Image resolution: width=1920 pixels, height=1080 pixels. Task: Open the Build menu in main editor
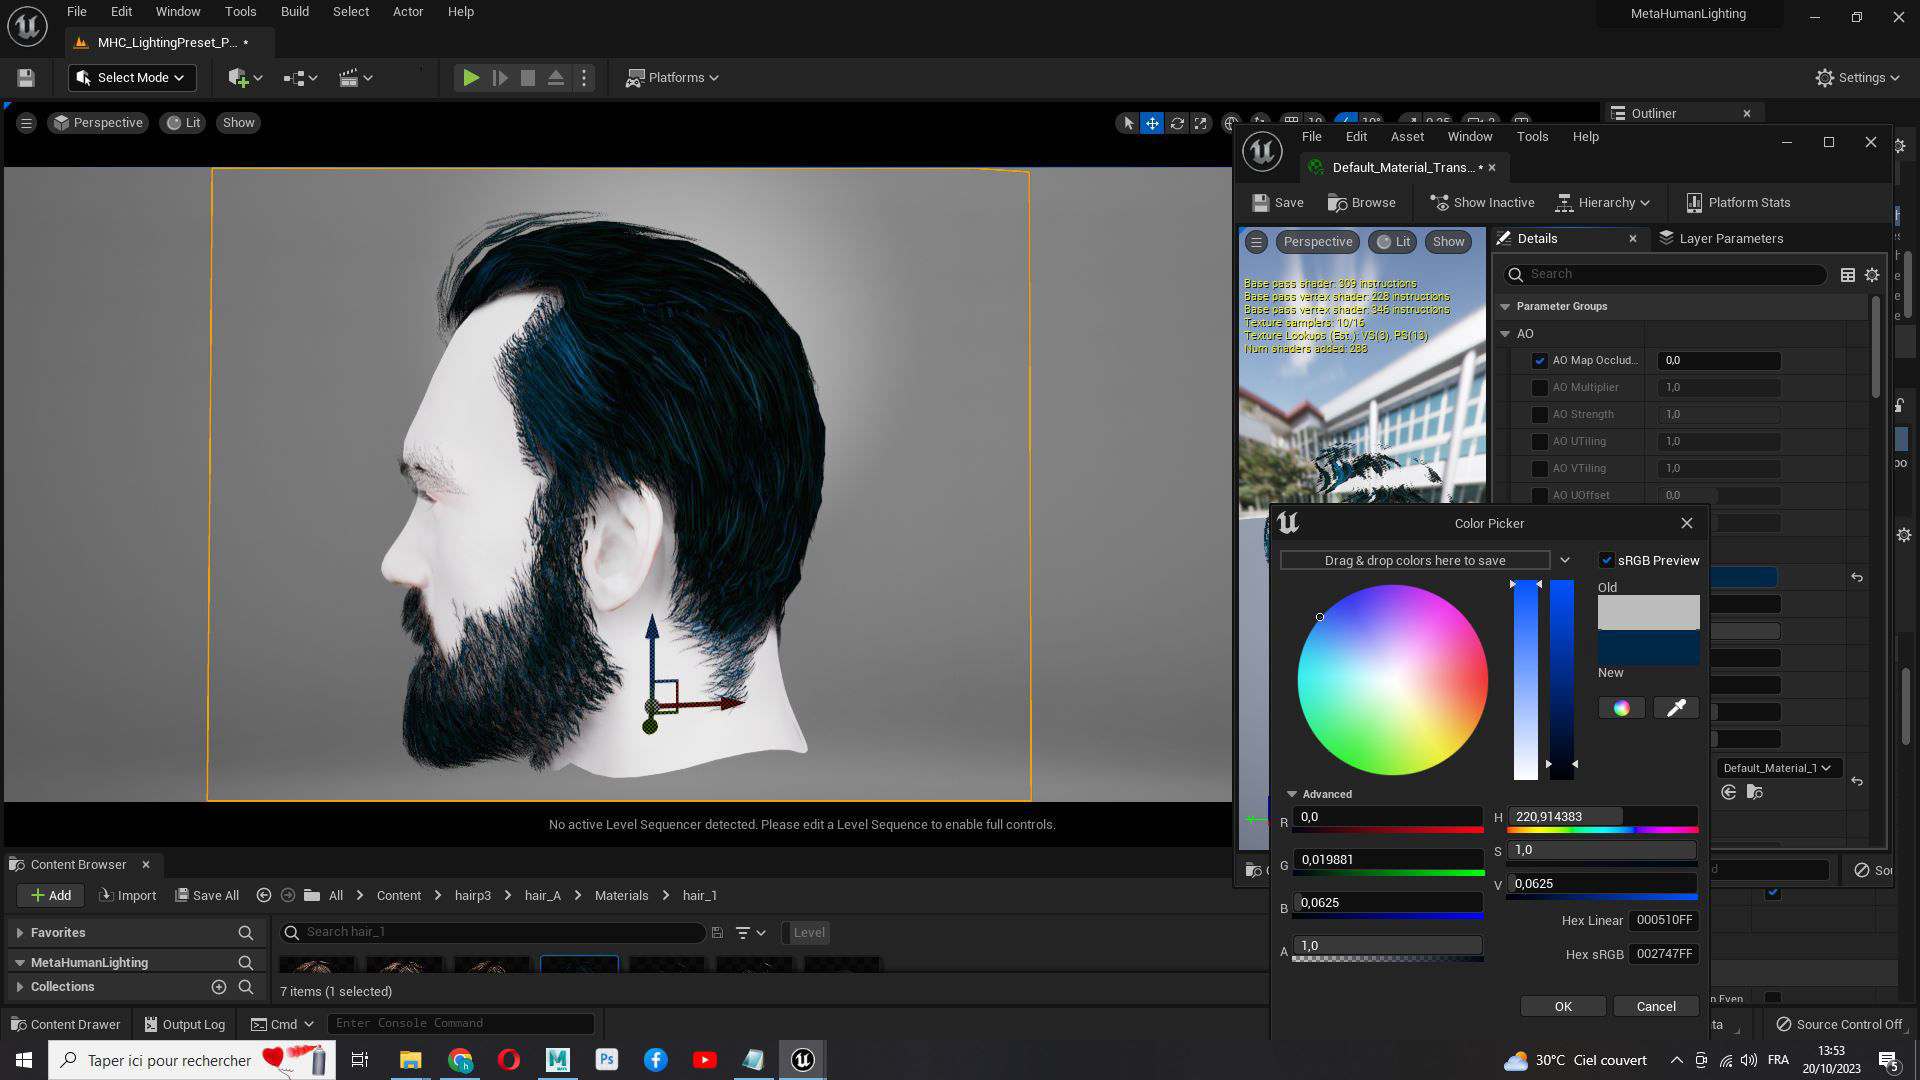click(x=294, y=12)
